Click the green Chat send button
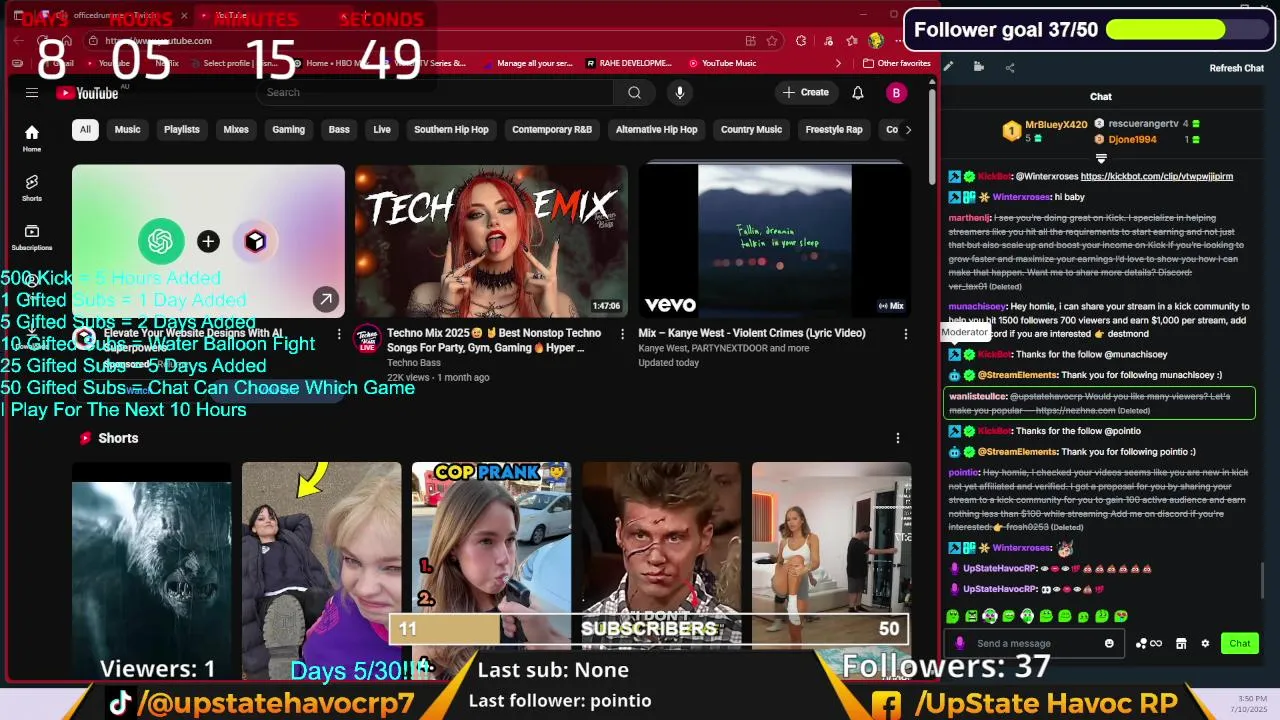The image size is (1280, 720). click(1240, 644)
